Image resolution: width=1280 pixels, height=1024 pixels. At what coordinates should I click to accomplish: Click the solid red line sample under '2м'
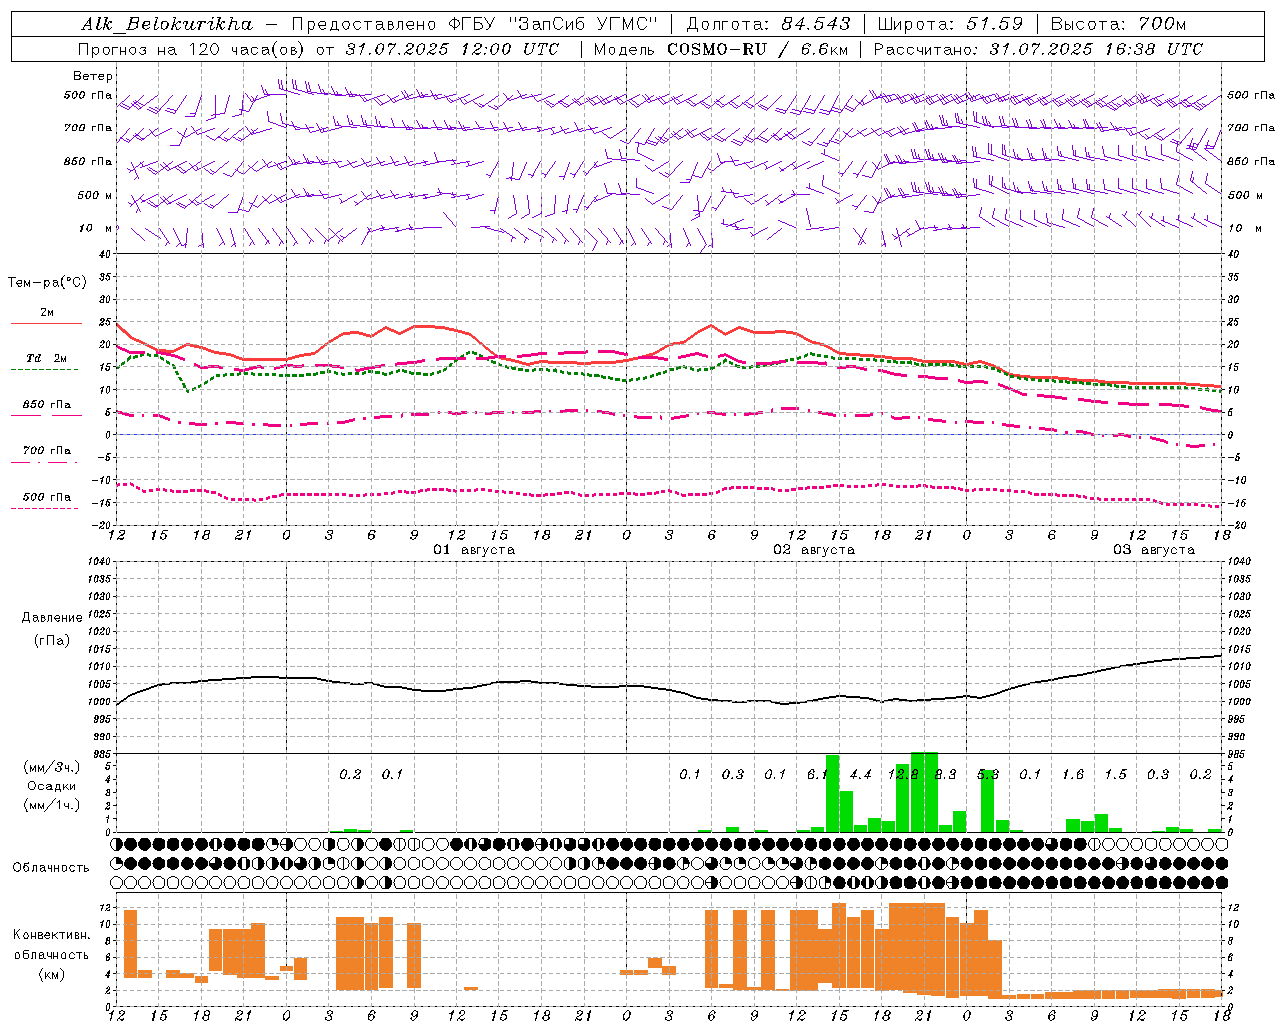(46, 323)
